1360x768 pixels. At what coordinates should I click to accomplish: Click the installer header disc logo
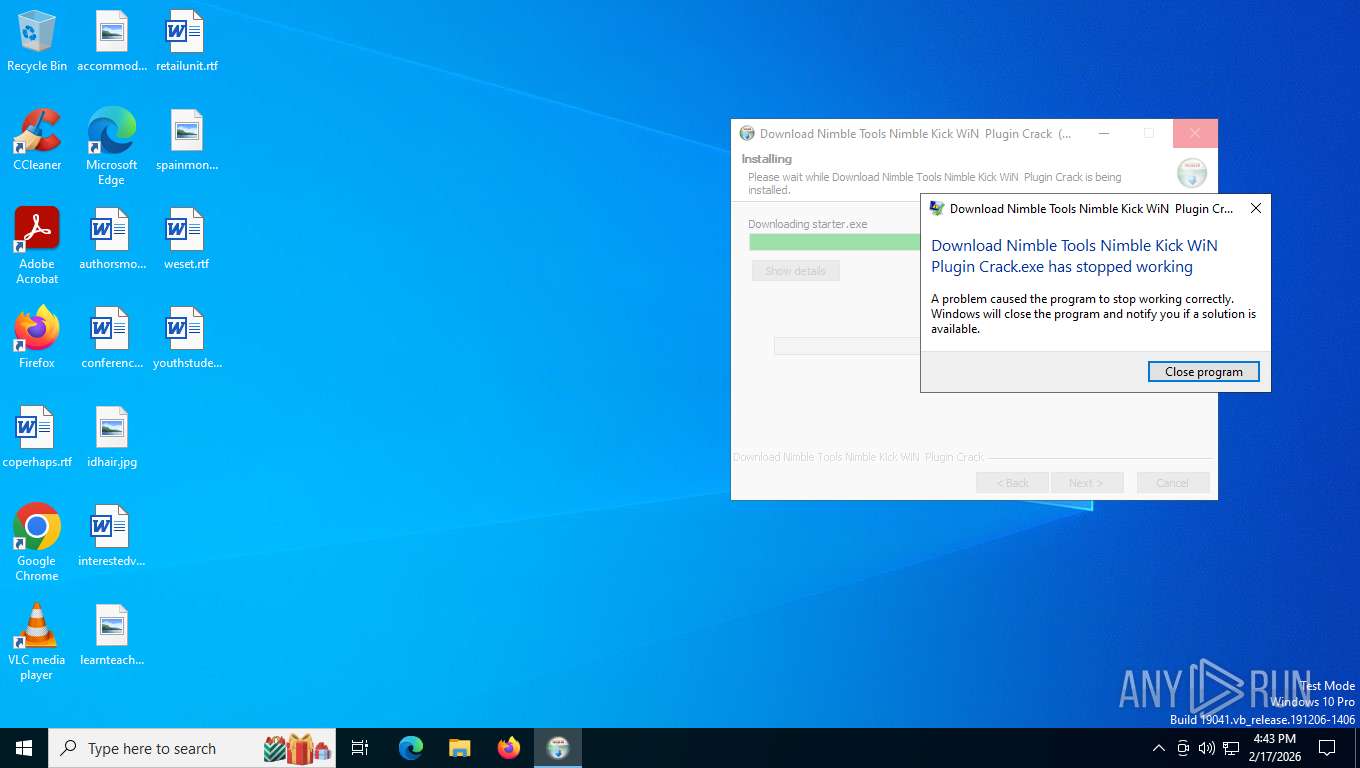1191,173
